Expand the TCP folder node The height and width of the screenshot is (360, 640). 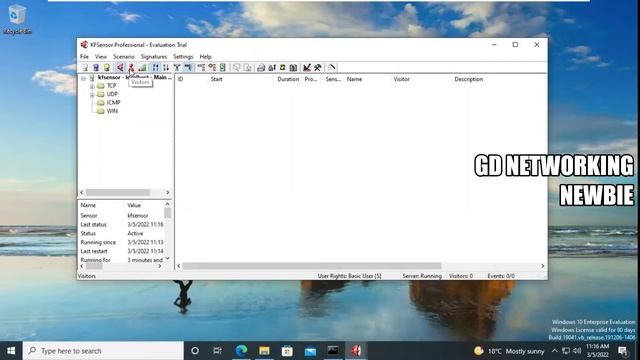pyautogui.click(x=92, y=86)
